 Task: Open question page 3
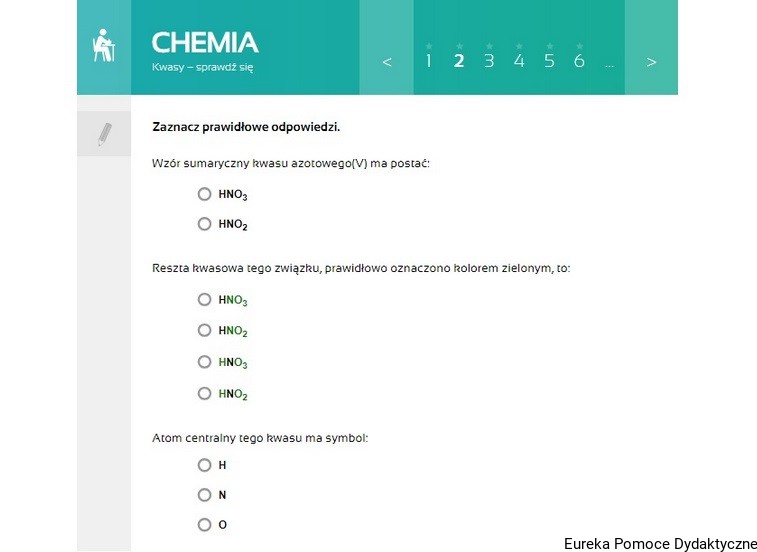coord(489,61)
